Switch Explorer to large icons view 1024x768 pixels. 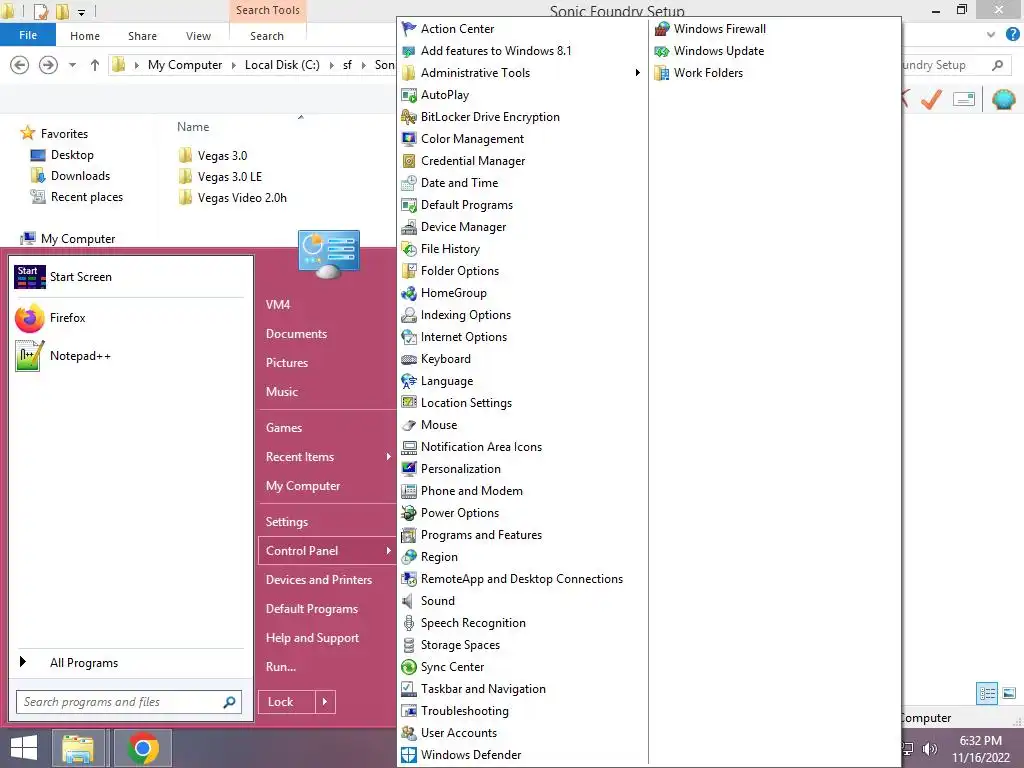point(1009,694)
